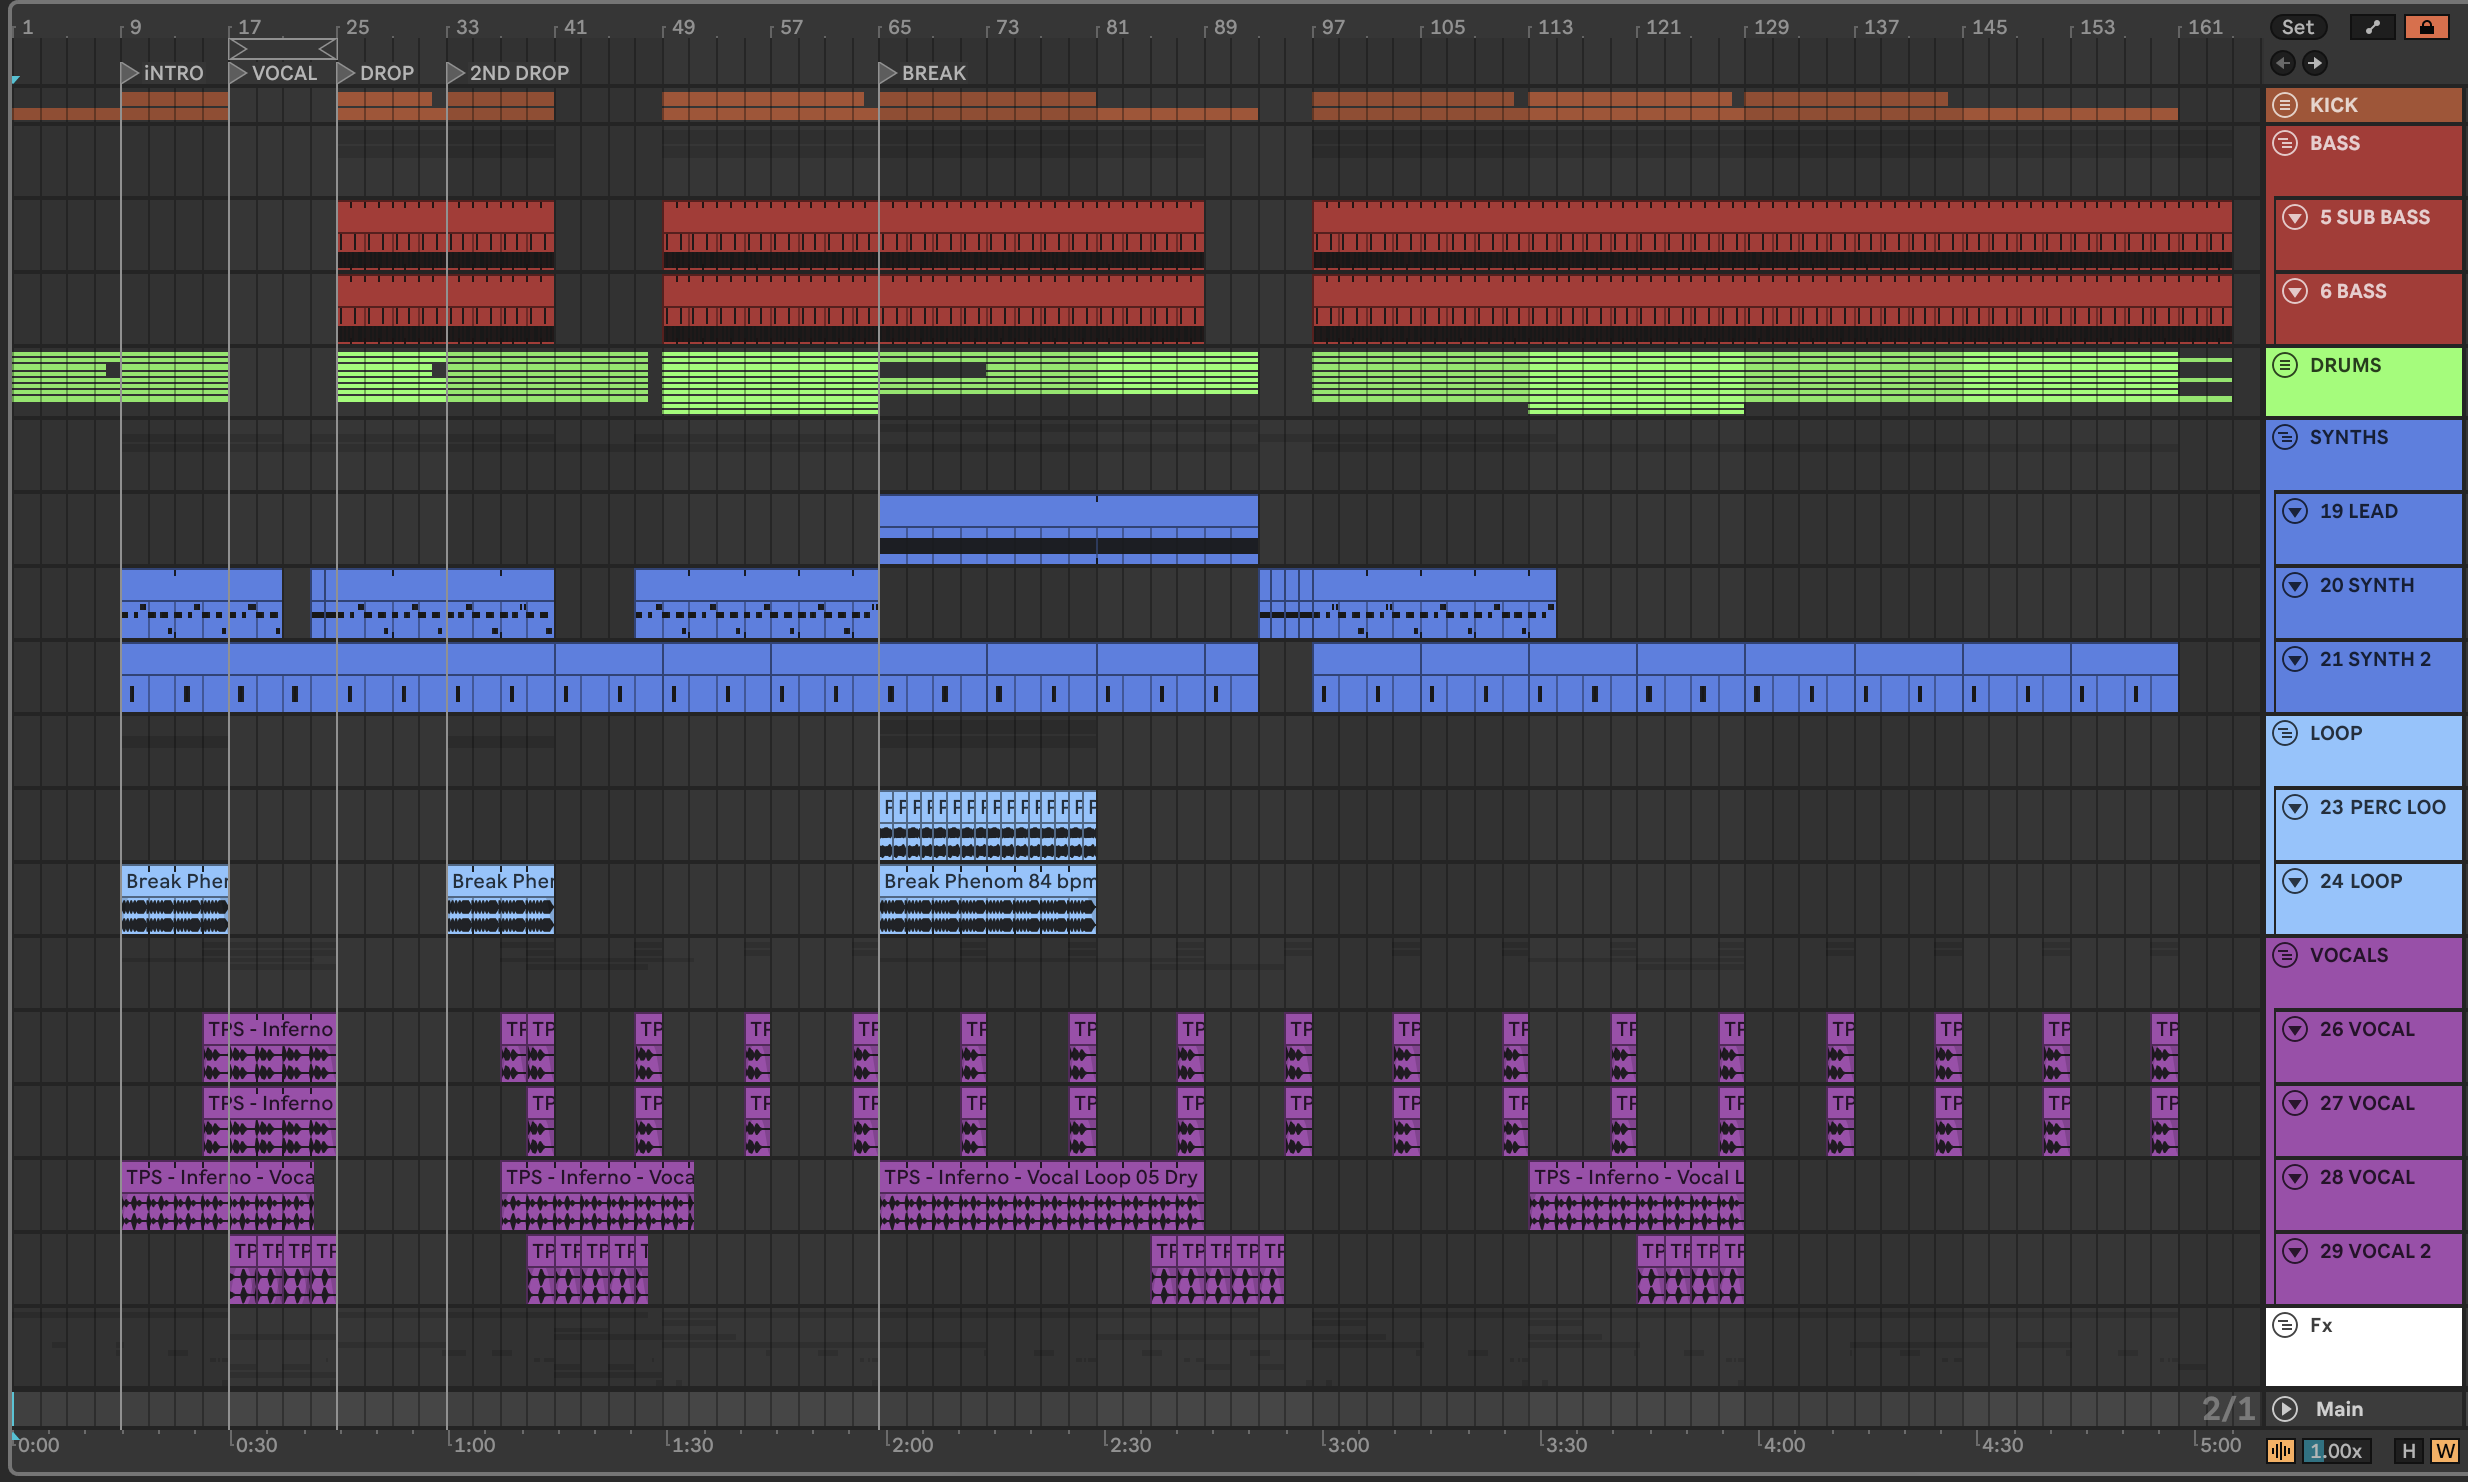Expand the 5 SUB BASS track
This screenshot has width=2468, height=1482.
point(2295,217)
